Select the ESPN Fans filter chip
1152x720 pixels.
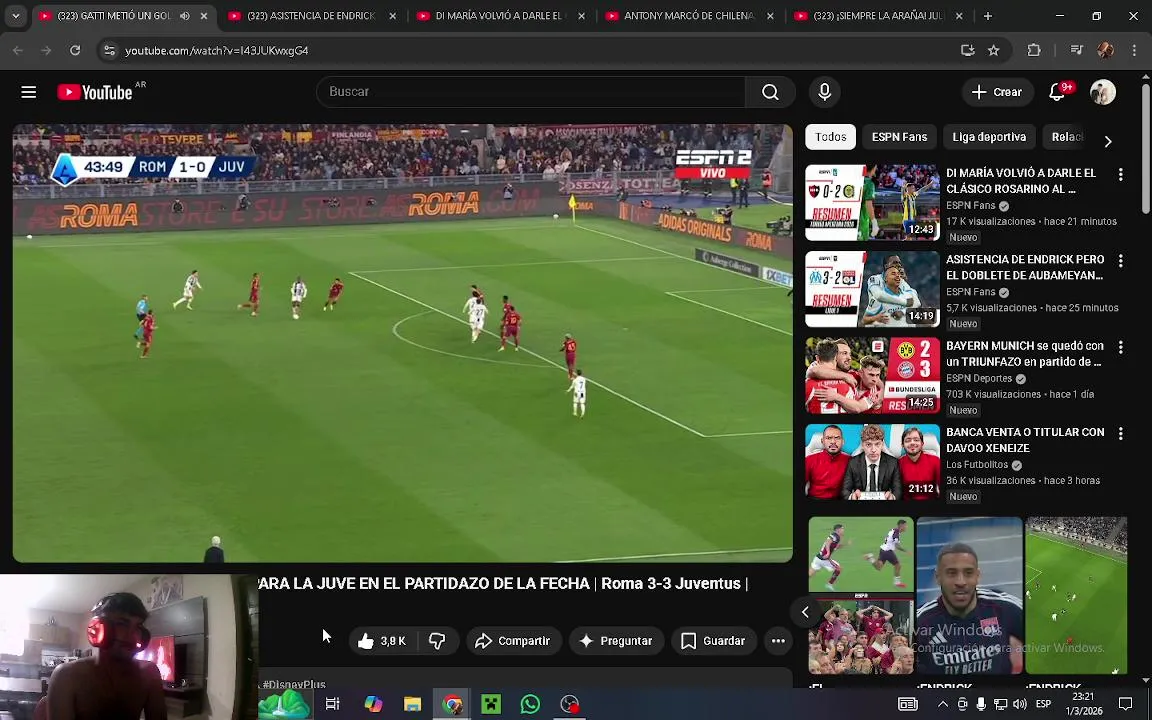tap(899, 137)
